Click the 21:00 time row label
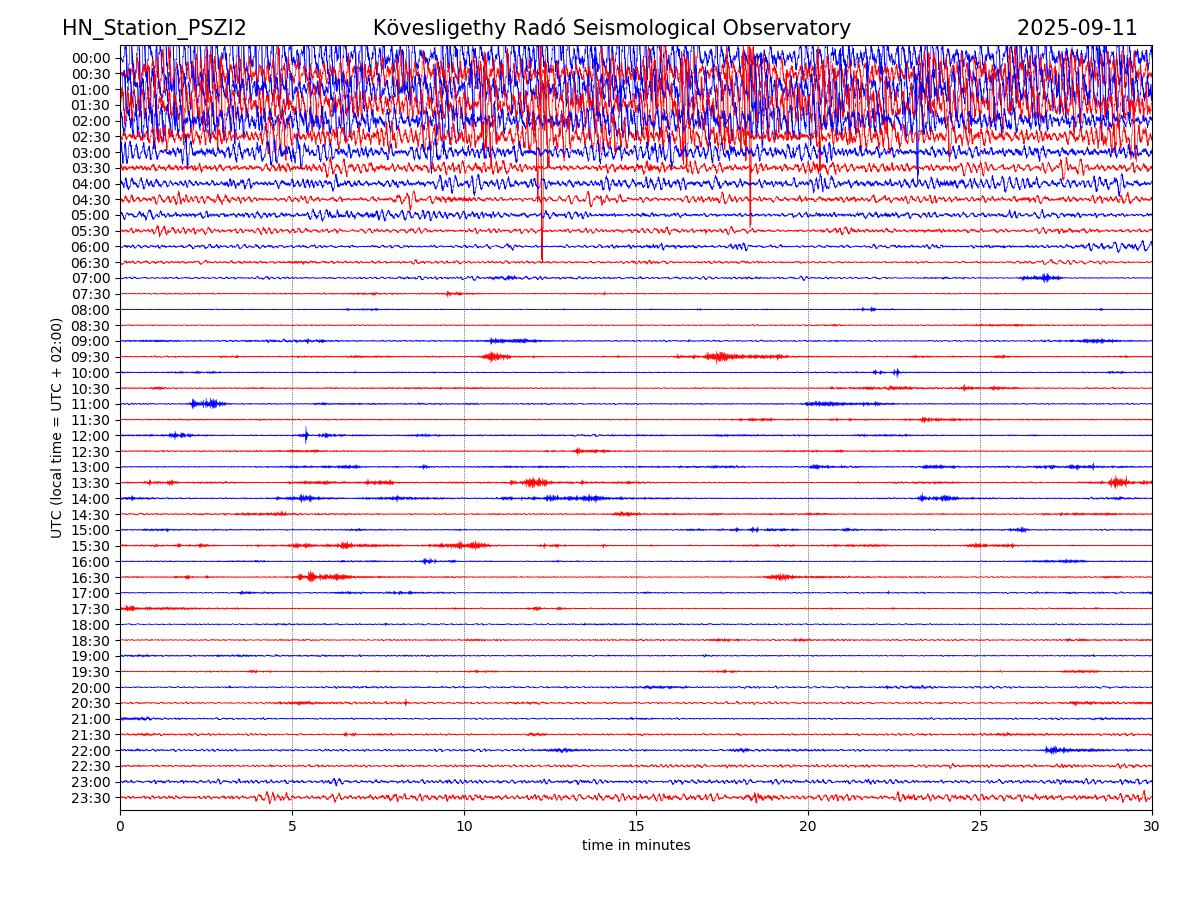 (x=91, y=719)
